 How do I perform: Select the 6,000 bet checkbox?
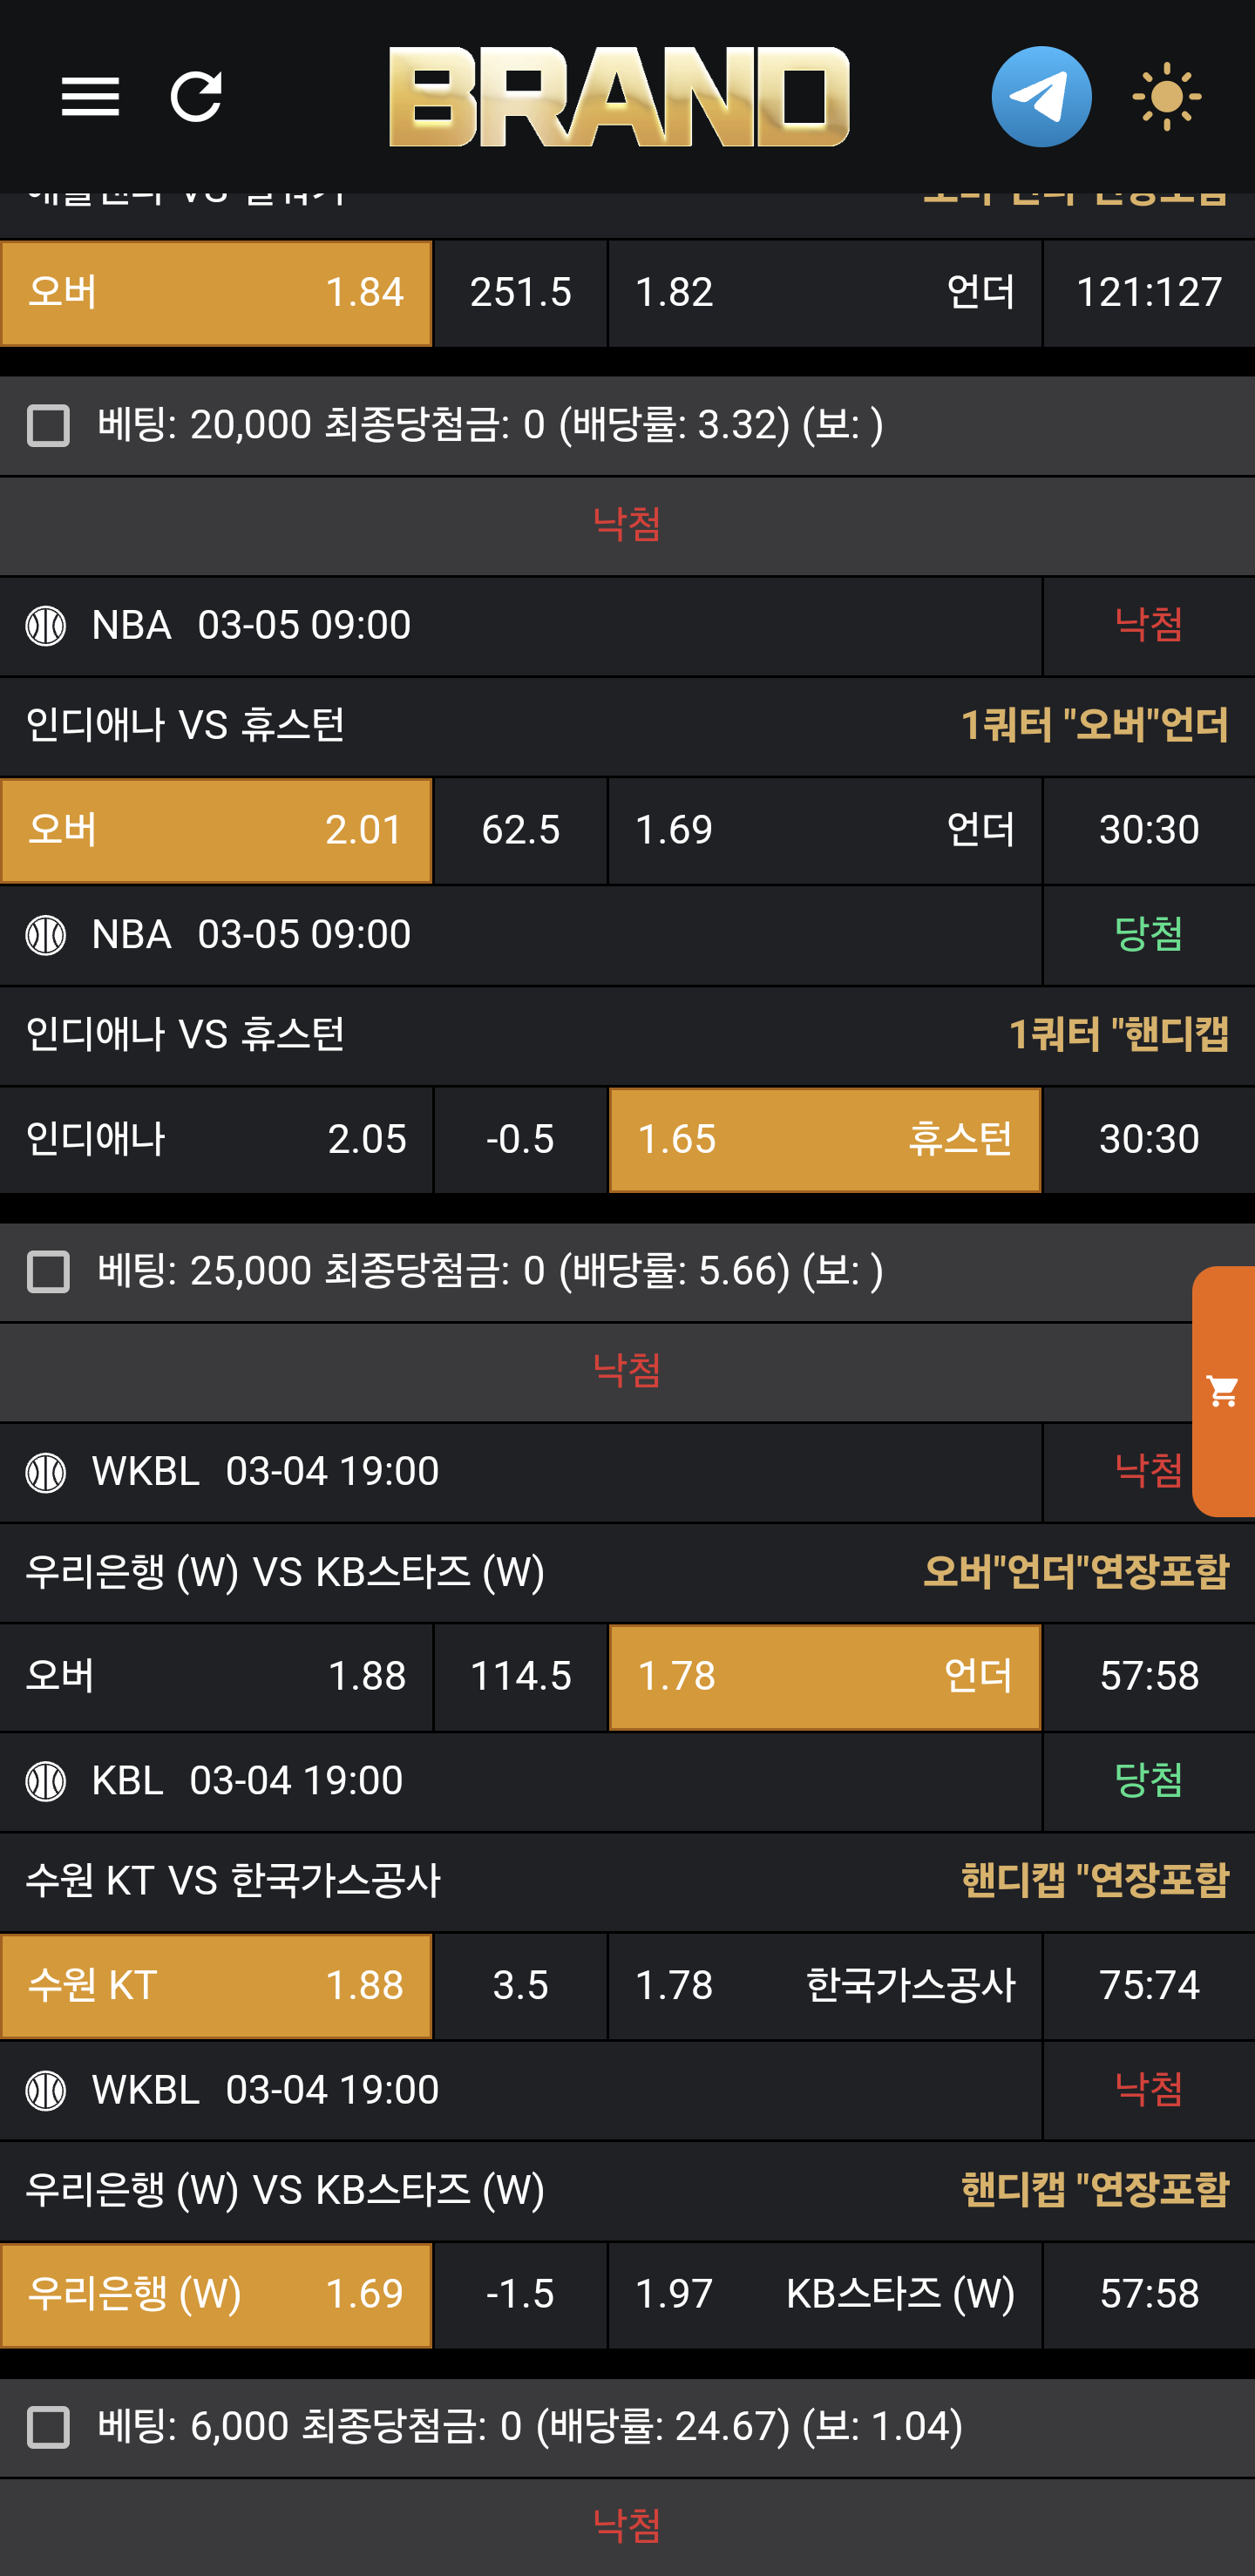point(48,2427)
